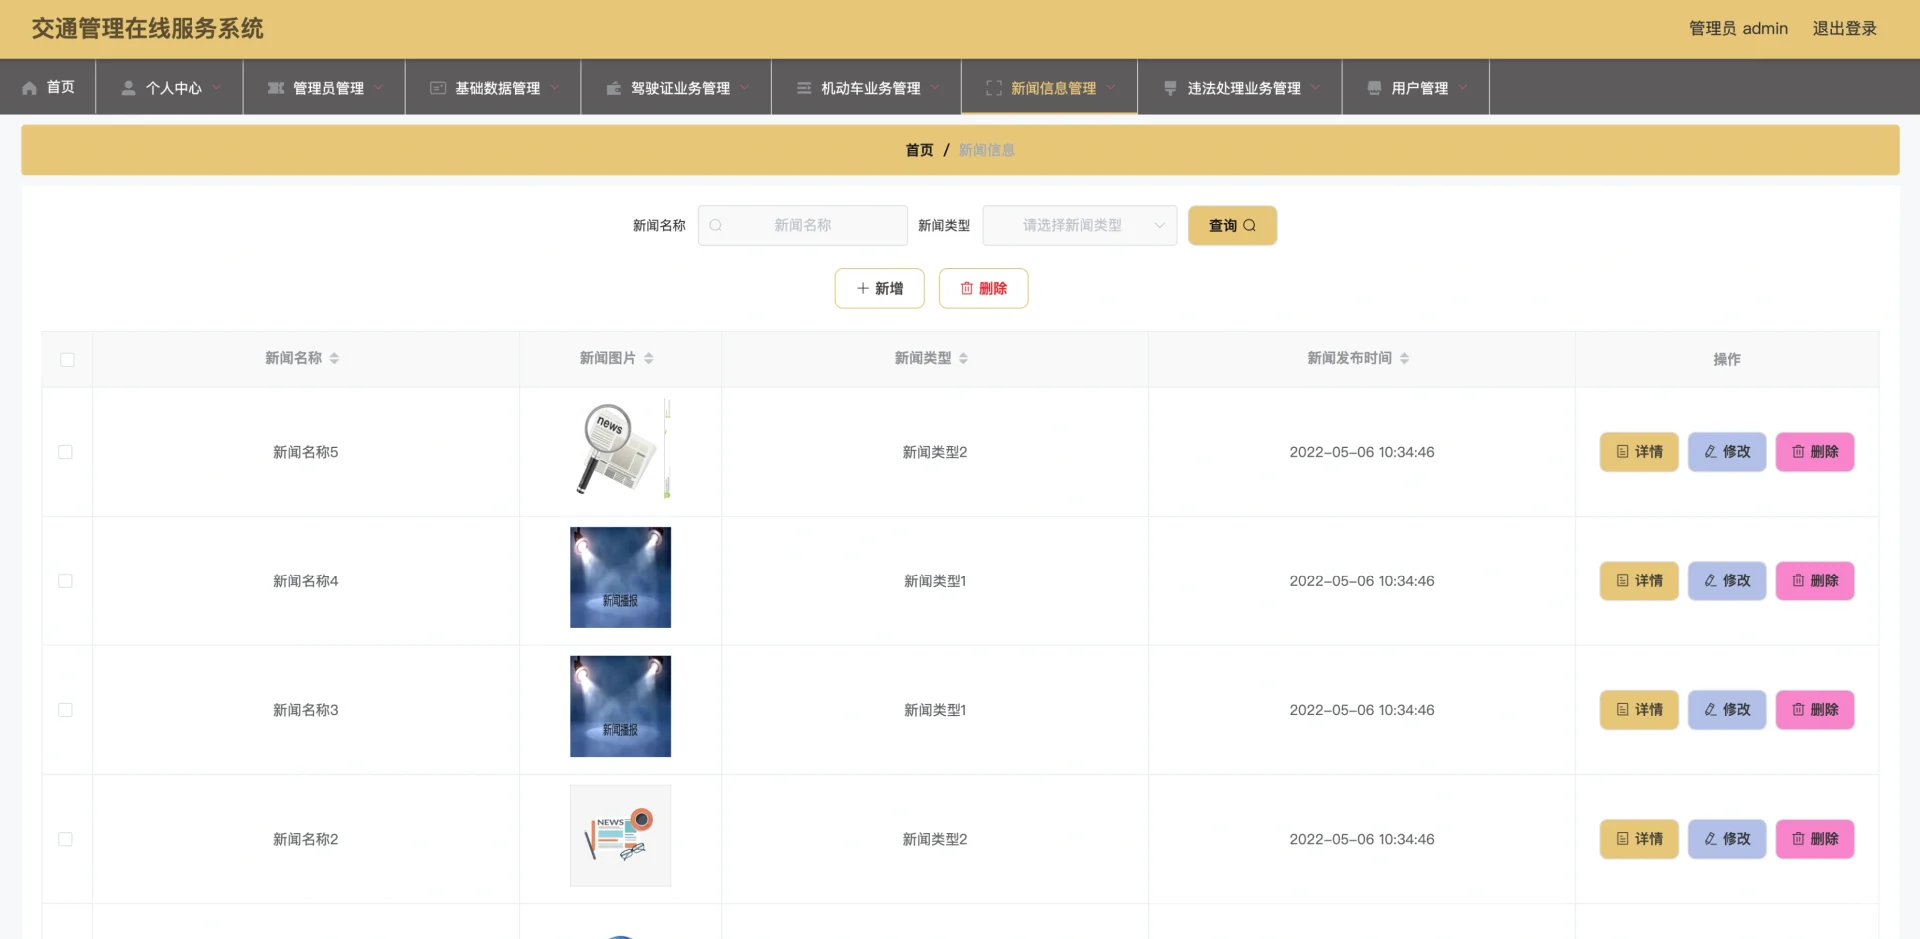Click the 新闻图片 column sort icon
Screen dimensions: 1920x939
648,359
